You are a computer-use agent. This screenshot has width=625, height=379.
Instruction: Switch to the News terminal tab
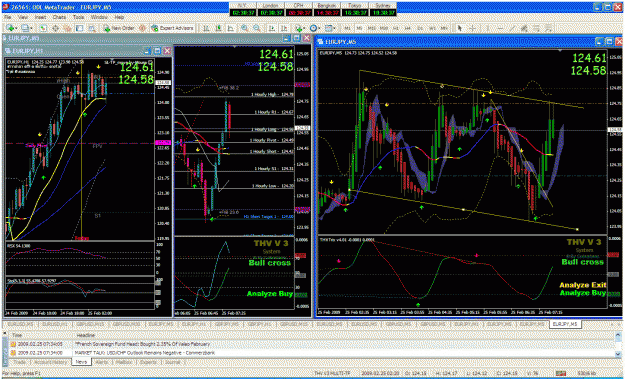pos(82,362)
